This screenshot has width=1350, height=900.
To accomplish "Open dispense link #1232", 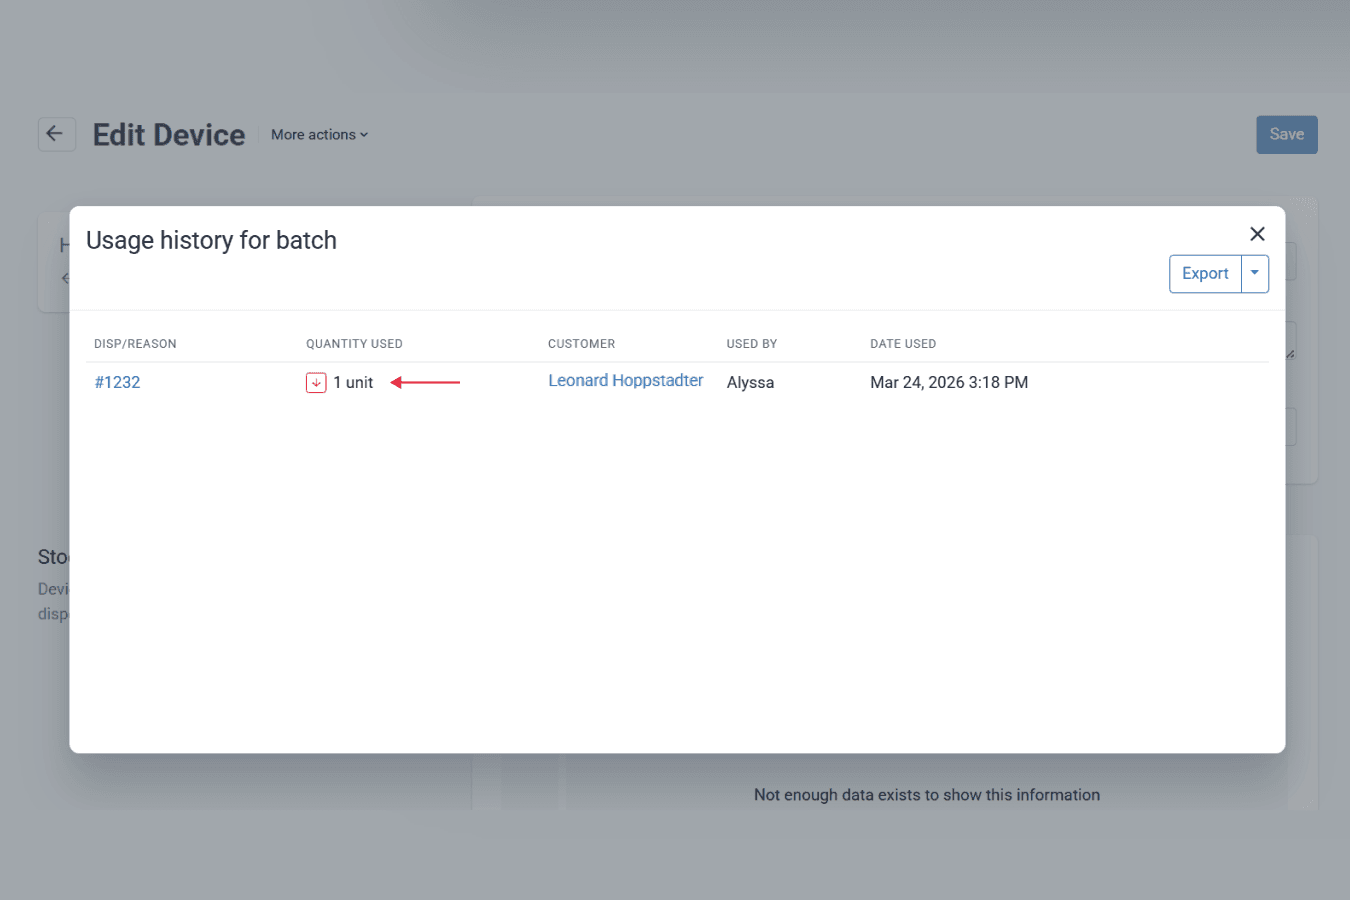I will (x=117, y=382).
